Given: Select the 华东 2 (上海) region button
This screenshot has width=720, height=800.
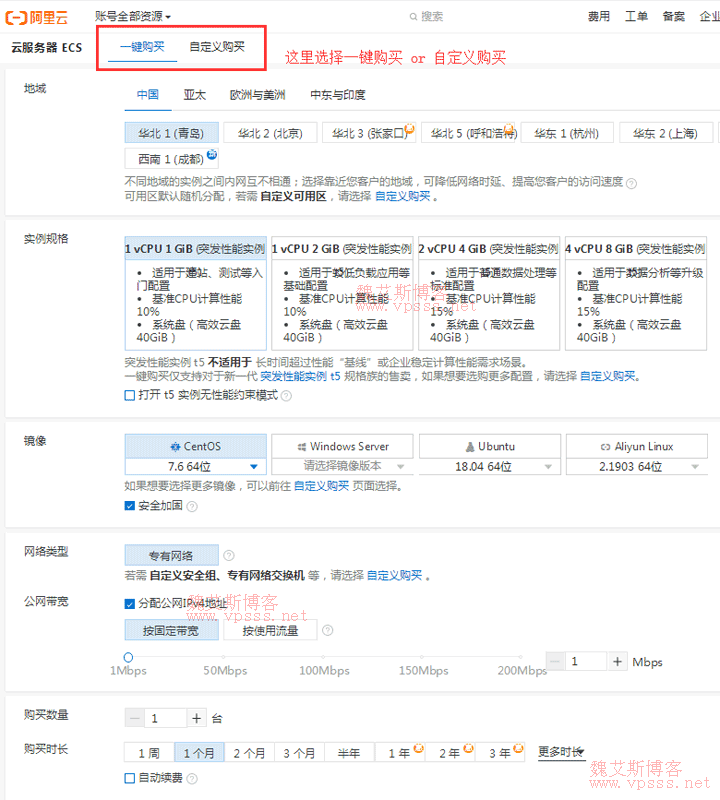Looking at the screenshot, I should pyautogui.click(x=665, y=133).
